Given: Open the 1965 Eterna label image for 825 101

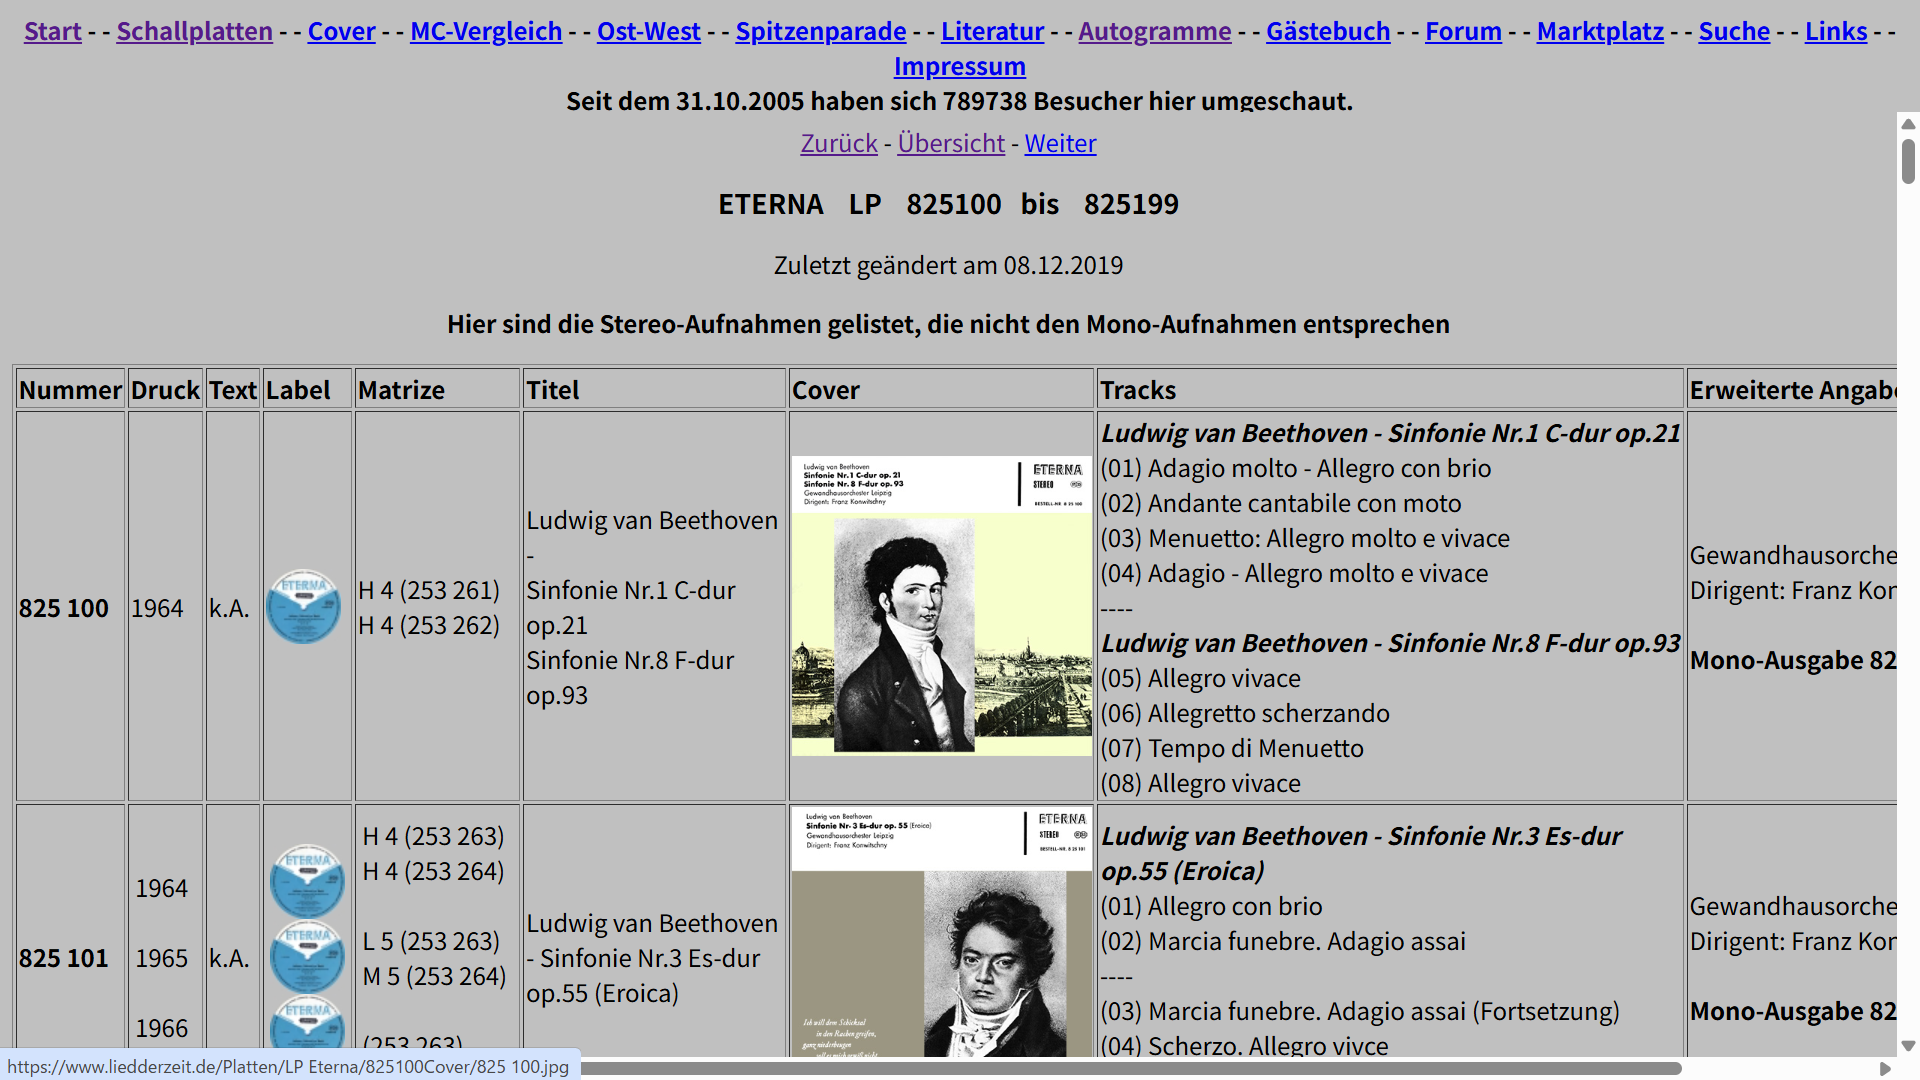Looking at the screenshot, I should tap(307, 956).
